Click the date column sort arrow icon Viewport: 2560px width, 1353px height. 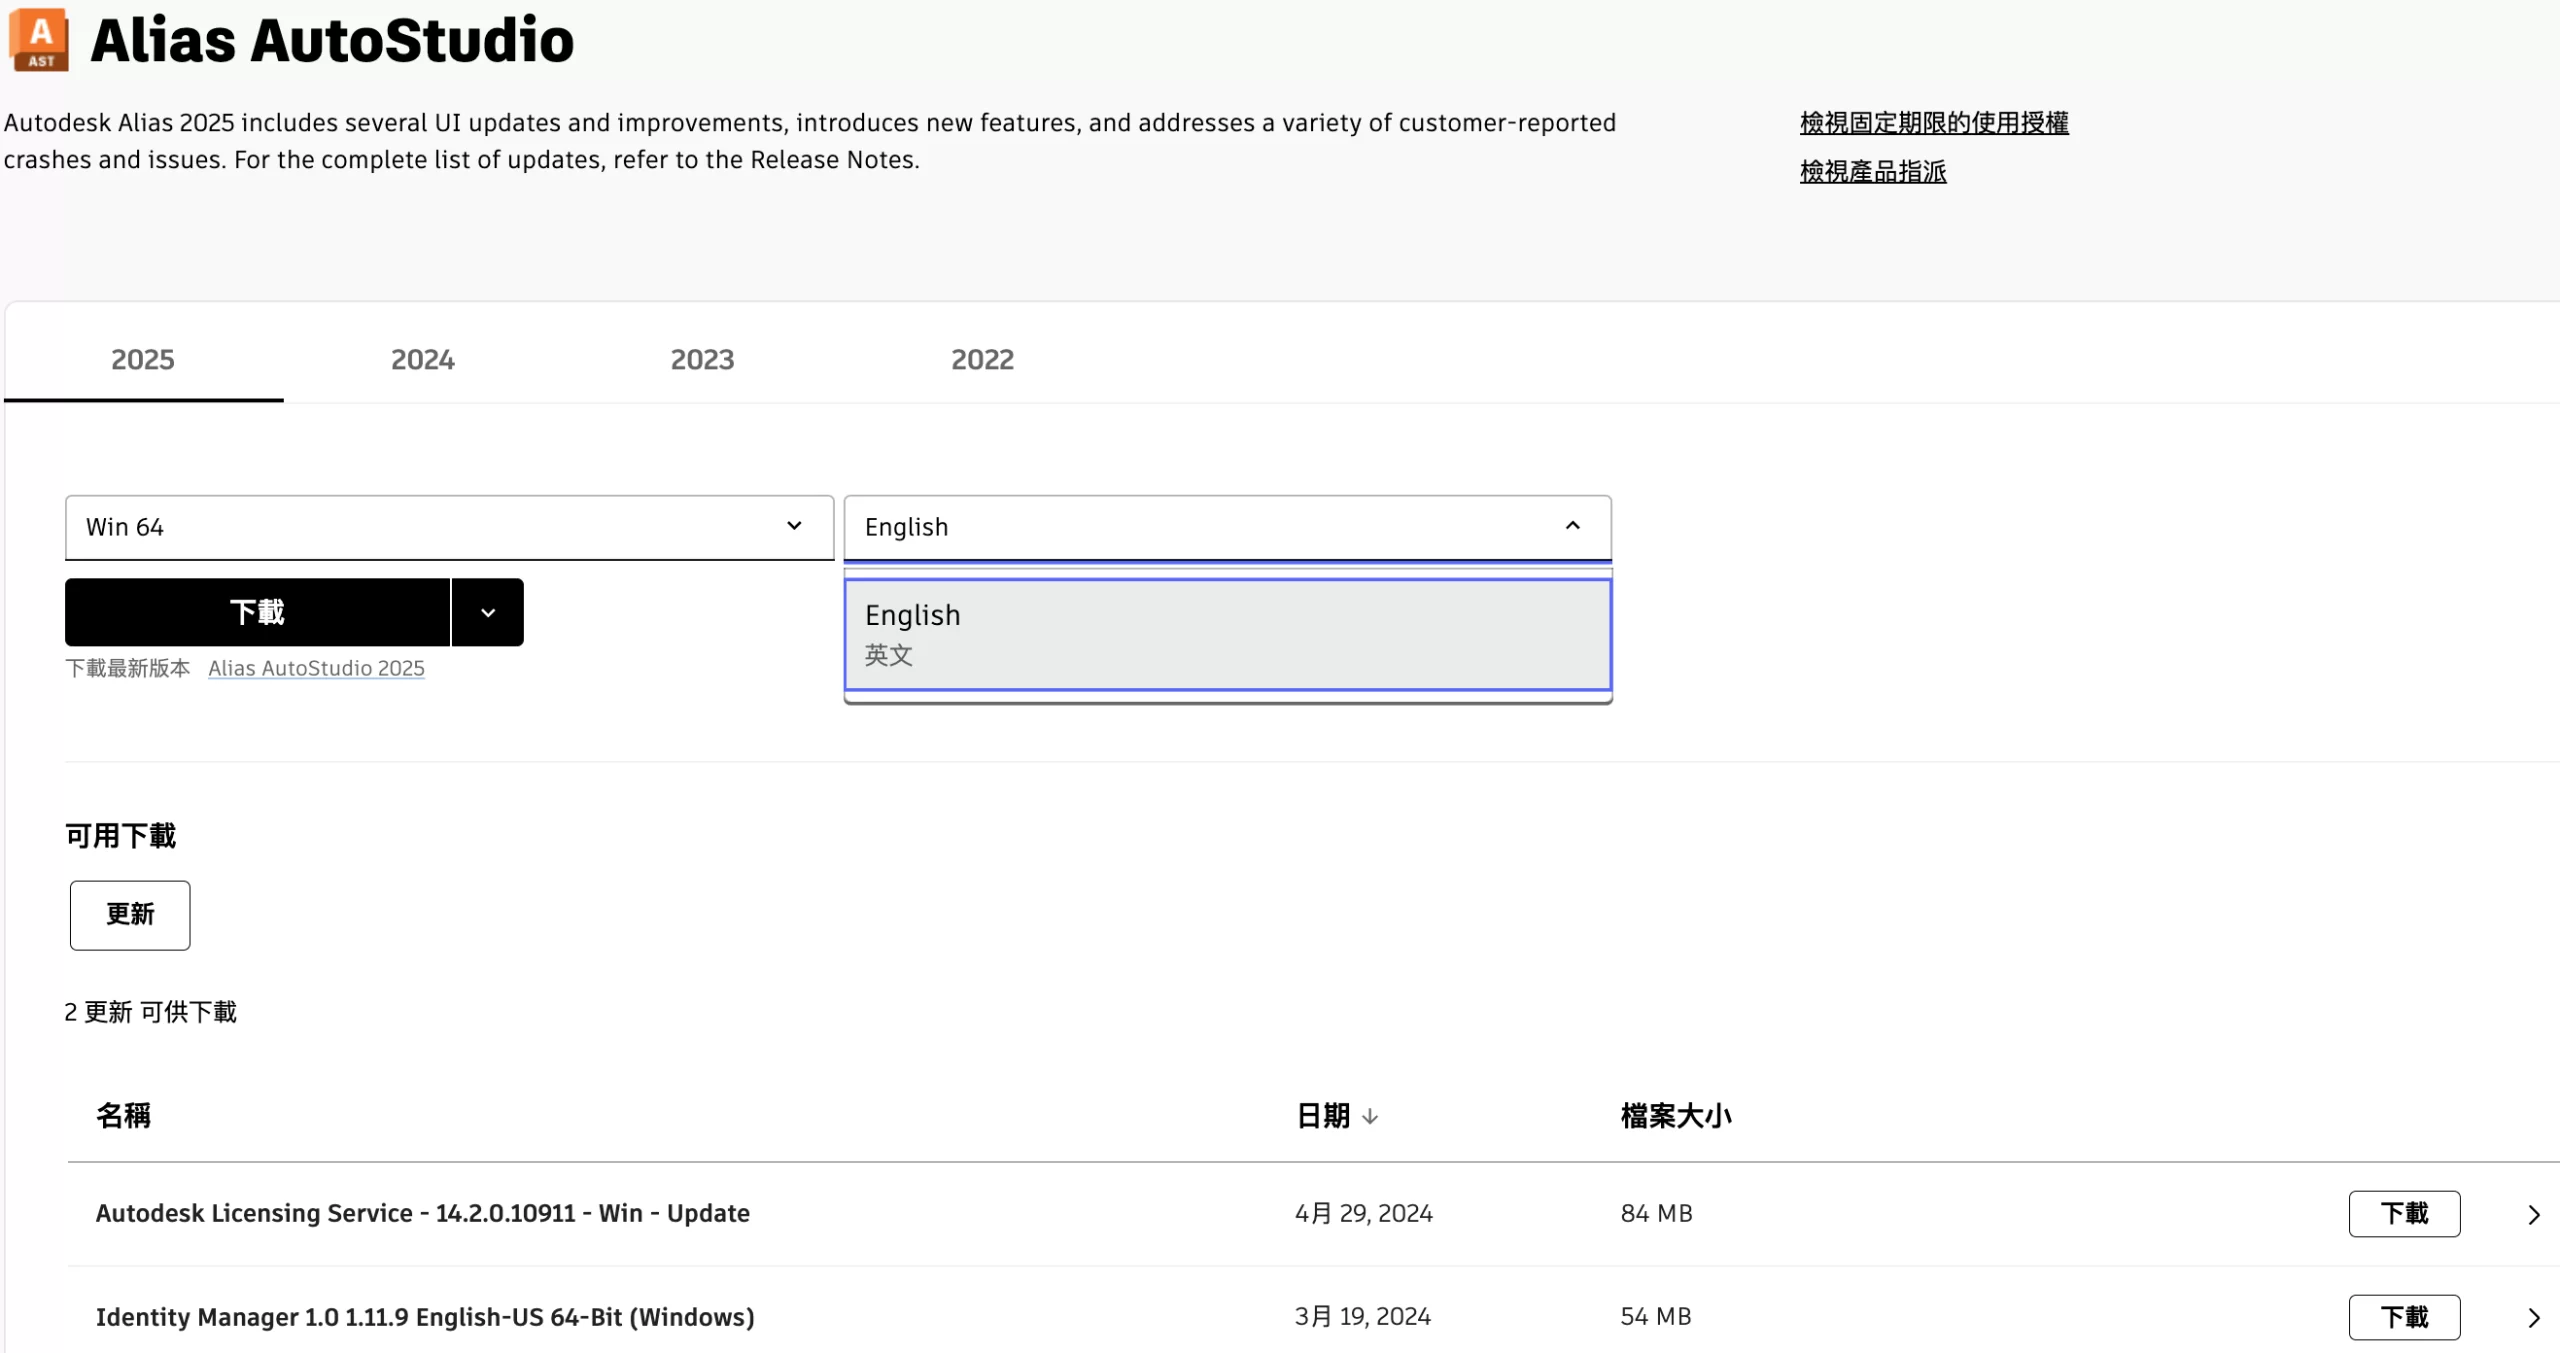[x=1370, y=1116]
